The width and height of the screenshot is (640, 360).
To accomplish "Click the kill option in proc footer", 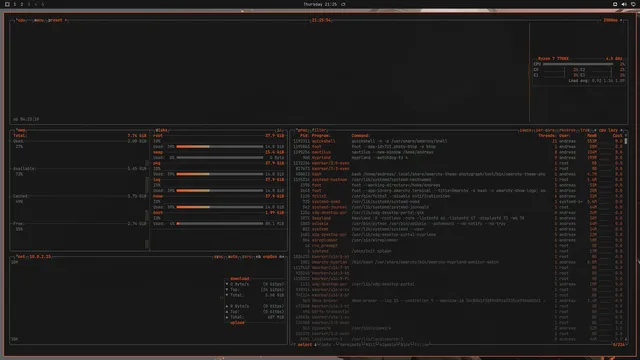I will [x=370, y=345].
